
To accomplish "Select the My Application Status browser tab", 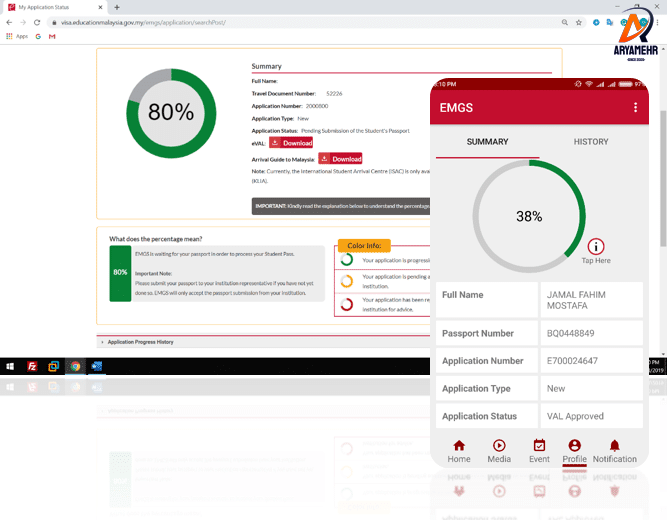I will tap(53, 7).
